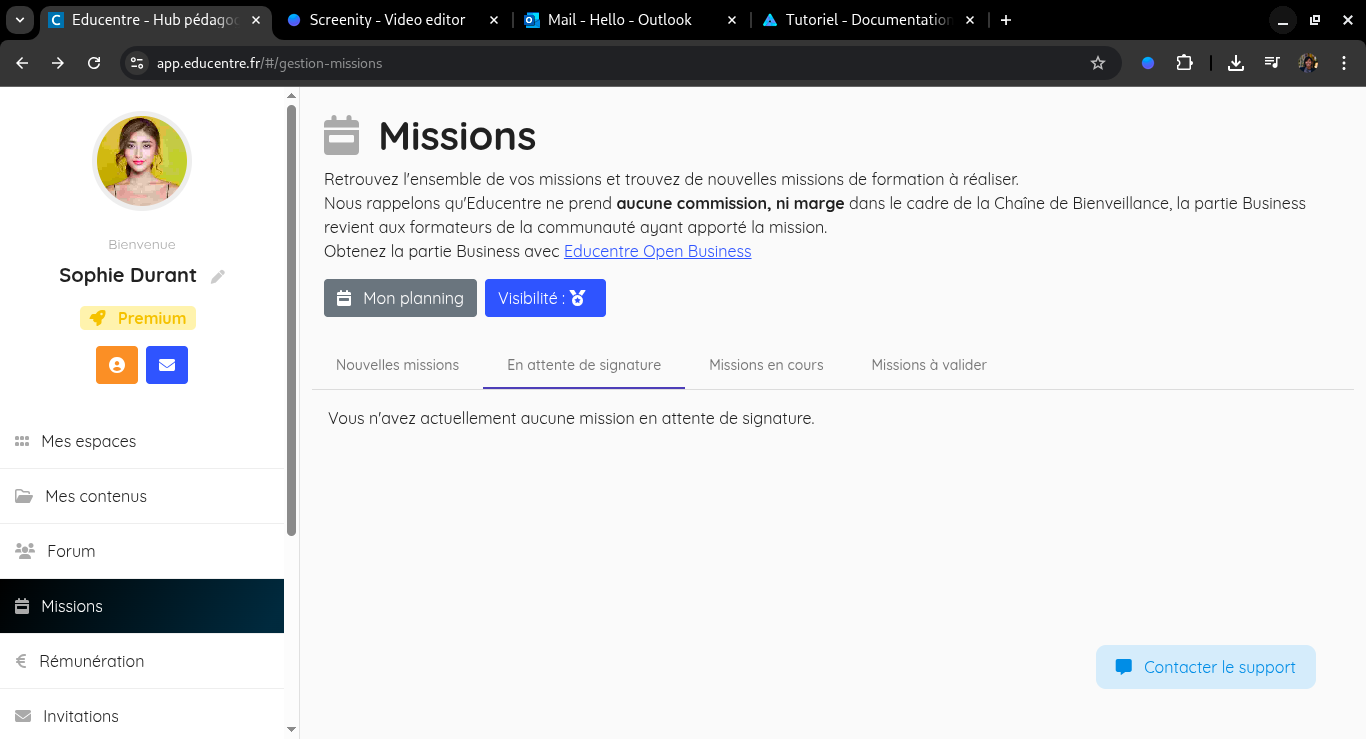Click the Missions page heading

tap(457, 136)
